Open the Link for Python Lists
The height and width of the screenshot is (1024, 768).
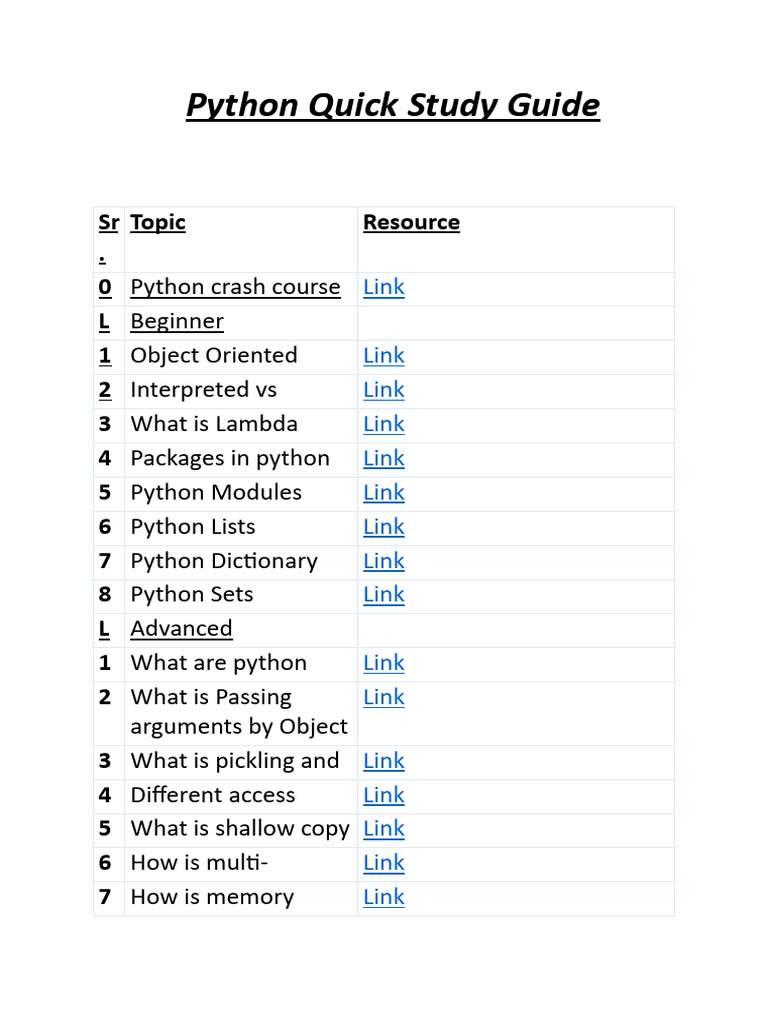click(x=383, y=526)
